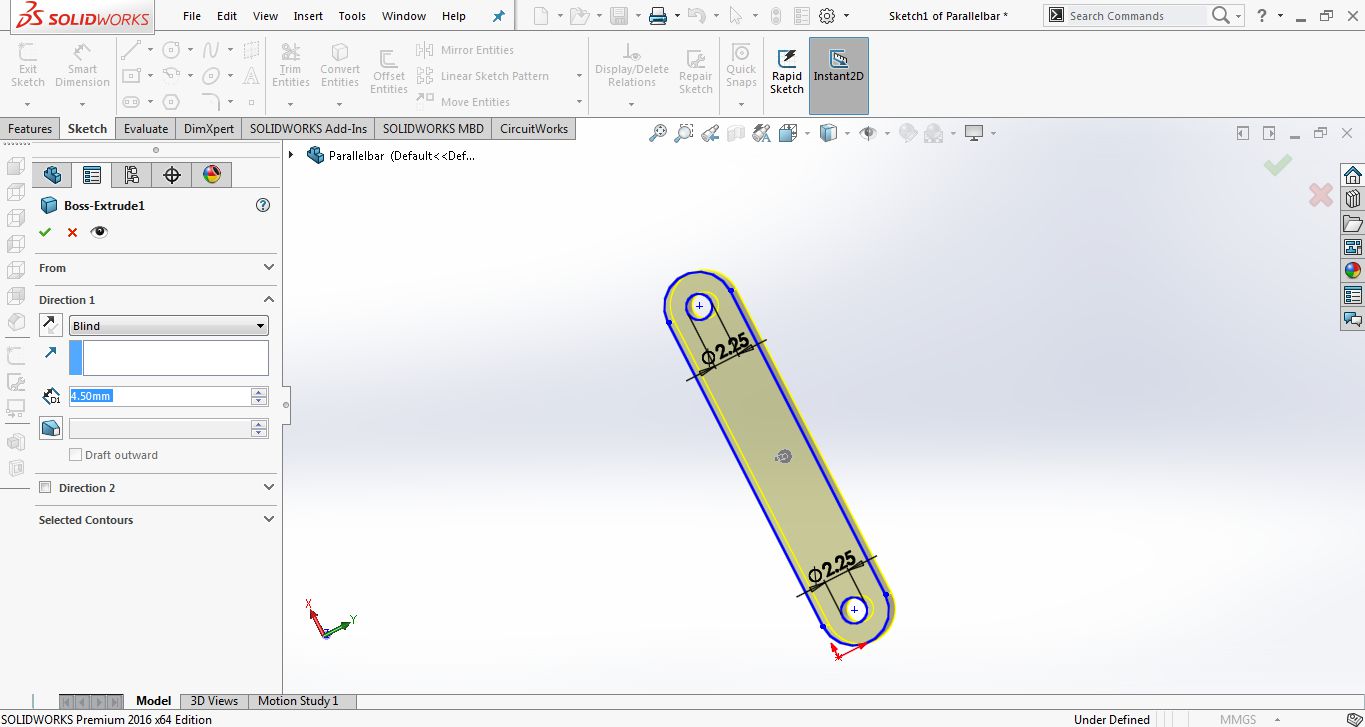Switch to the Evaluate tab
Image resolution: width=1365 pixels, height=727 pixels.
pyautogui.click(x=146, y=128)
